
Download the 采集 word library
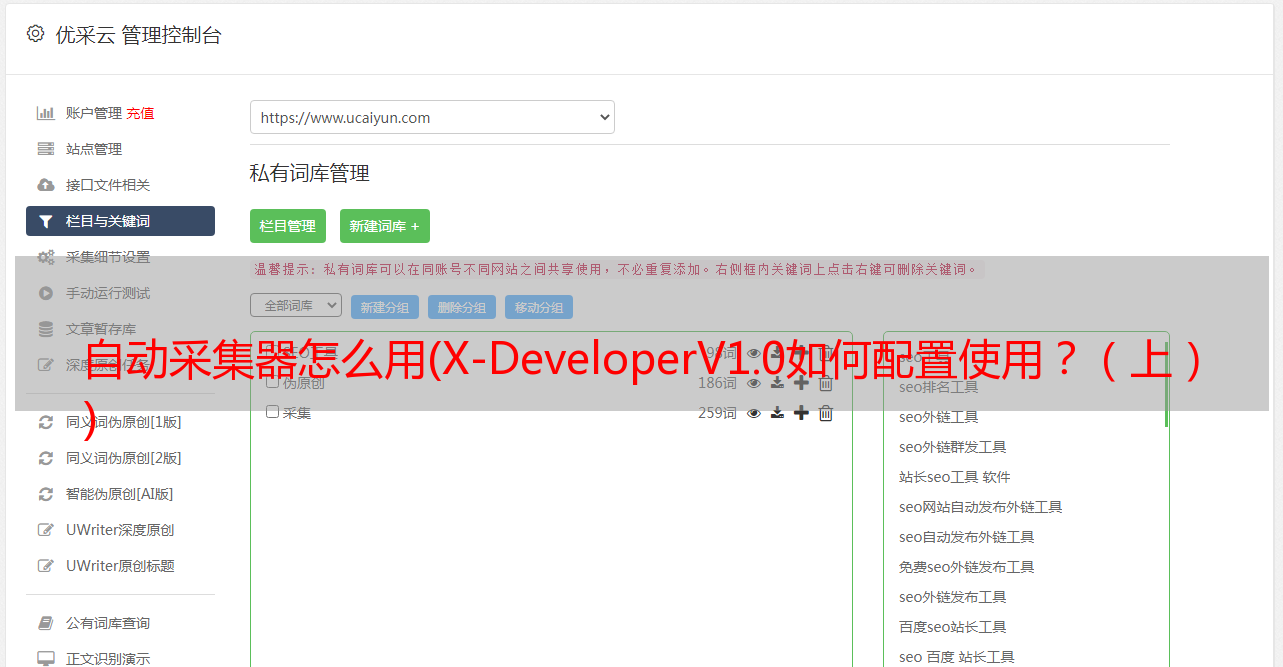[x=777, y=413]
